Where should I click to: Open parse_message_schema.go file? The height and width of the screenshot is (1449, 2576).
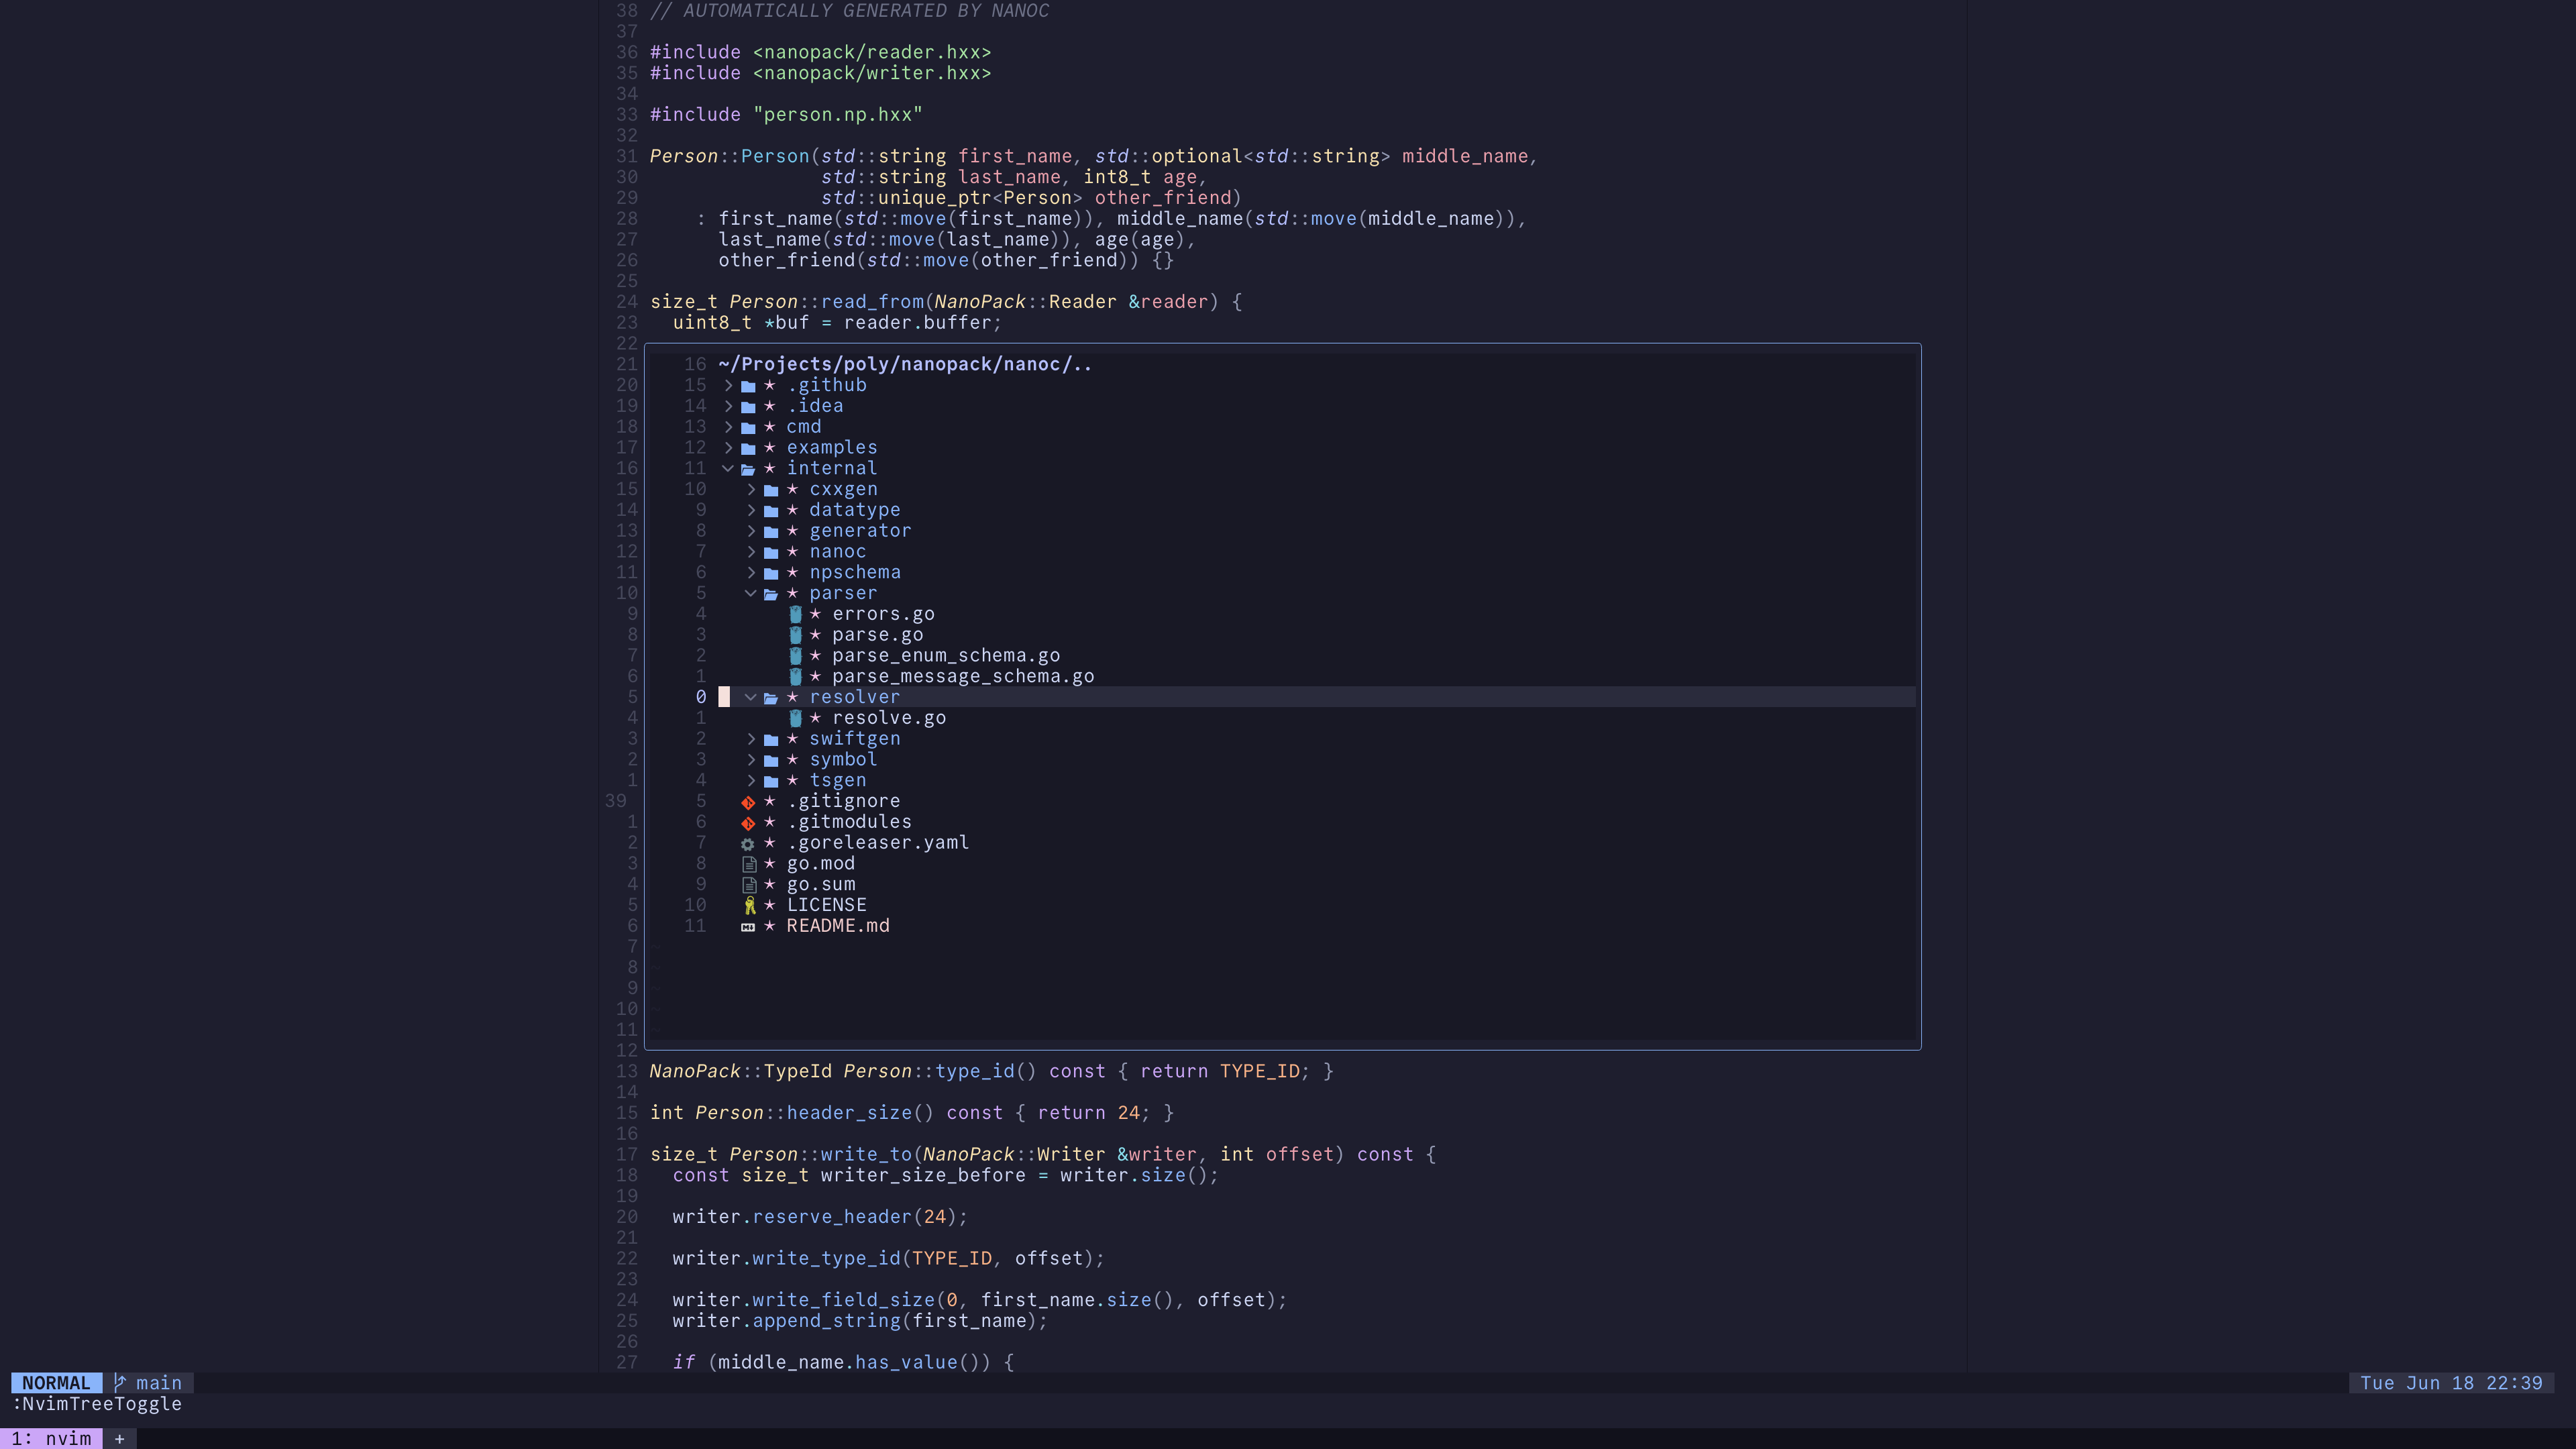pyautogui.click(x=962, y=676)
